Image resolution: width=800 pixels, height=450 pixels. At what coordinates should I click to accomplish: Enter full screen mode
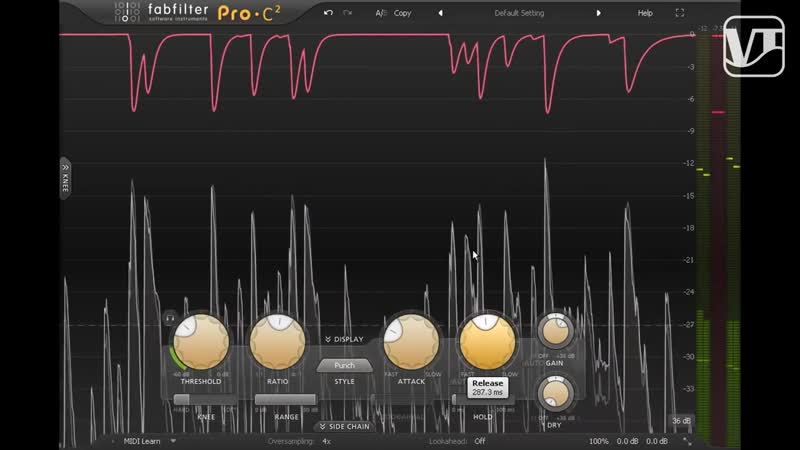point(680,13)
